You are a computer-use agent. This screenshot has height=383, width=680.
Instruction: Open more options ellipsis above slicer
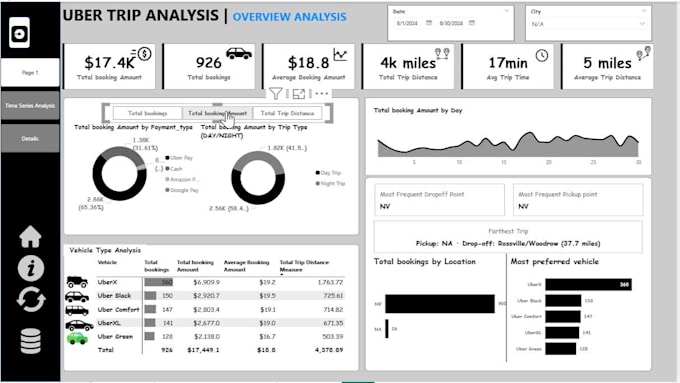click(x=321, y=93)
